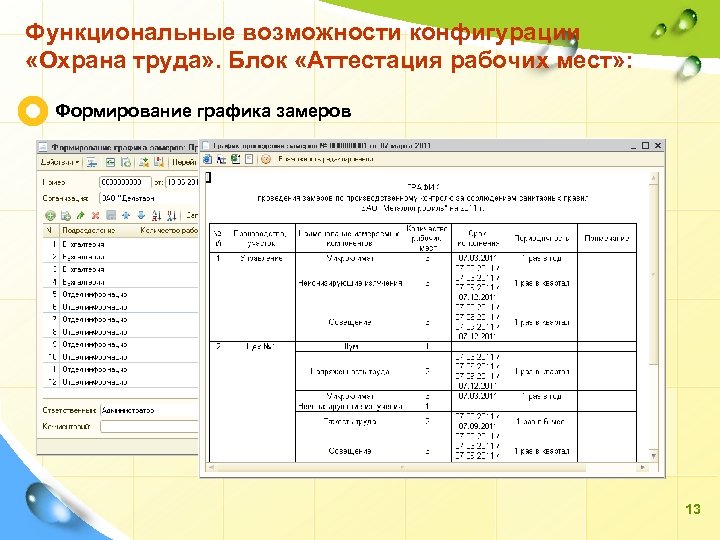Move row down with blue down arrow

(x=141, y=215)
